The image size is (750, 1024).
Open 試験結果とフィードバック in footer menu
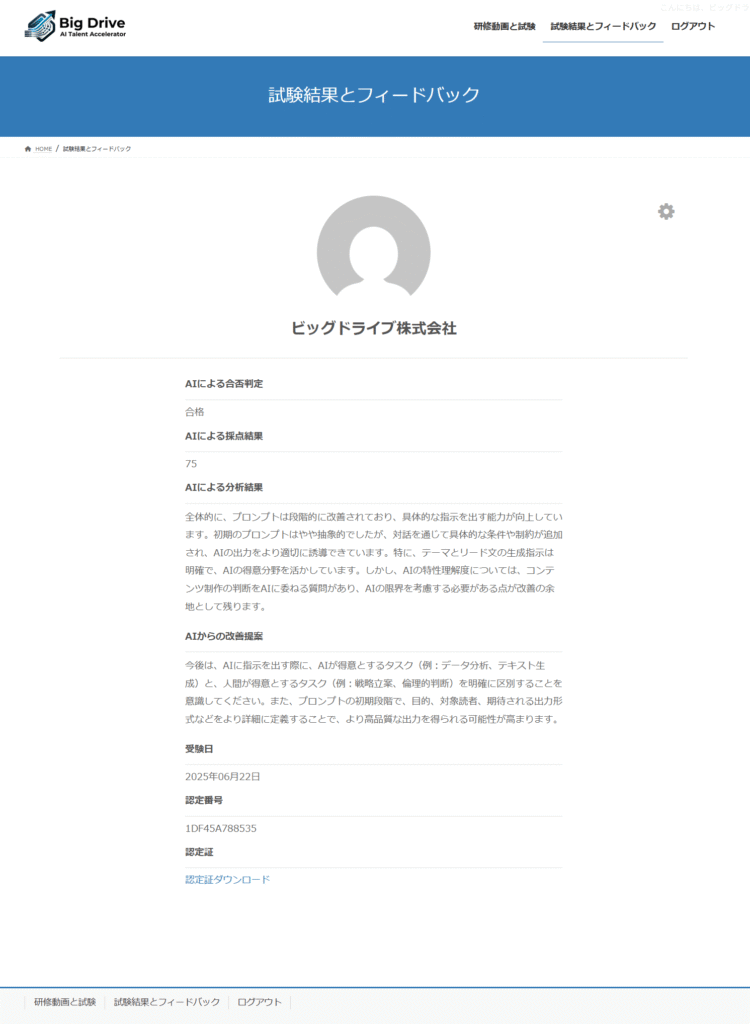[167, 1002]
